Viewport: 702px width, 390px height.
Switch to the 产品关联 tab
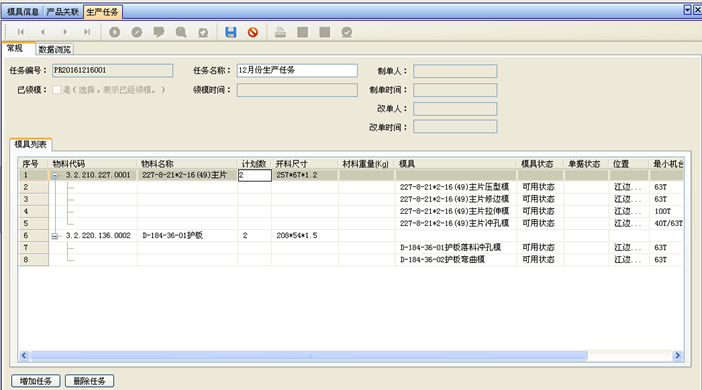point(63,12)
